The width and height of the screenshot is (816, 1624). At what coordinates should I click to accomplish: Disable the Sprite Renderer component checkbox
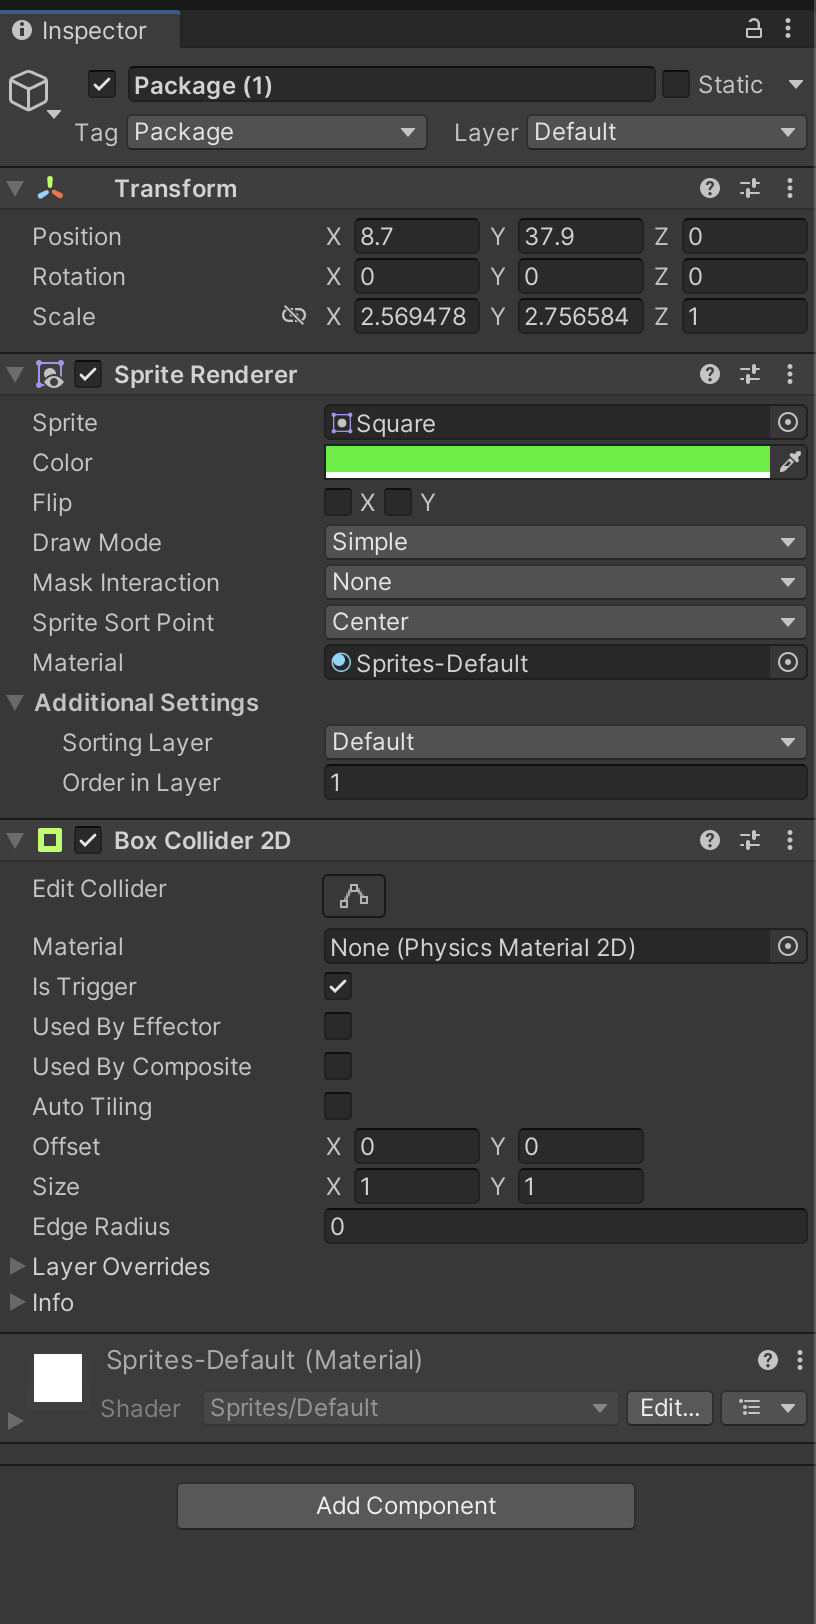[88, 374]
